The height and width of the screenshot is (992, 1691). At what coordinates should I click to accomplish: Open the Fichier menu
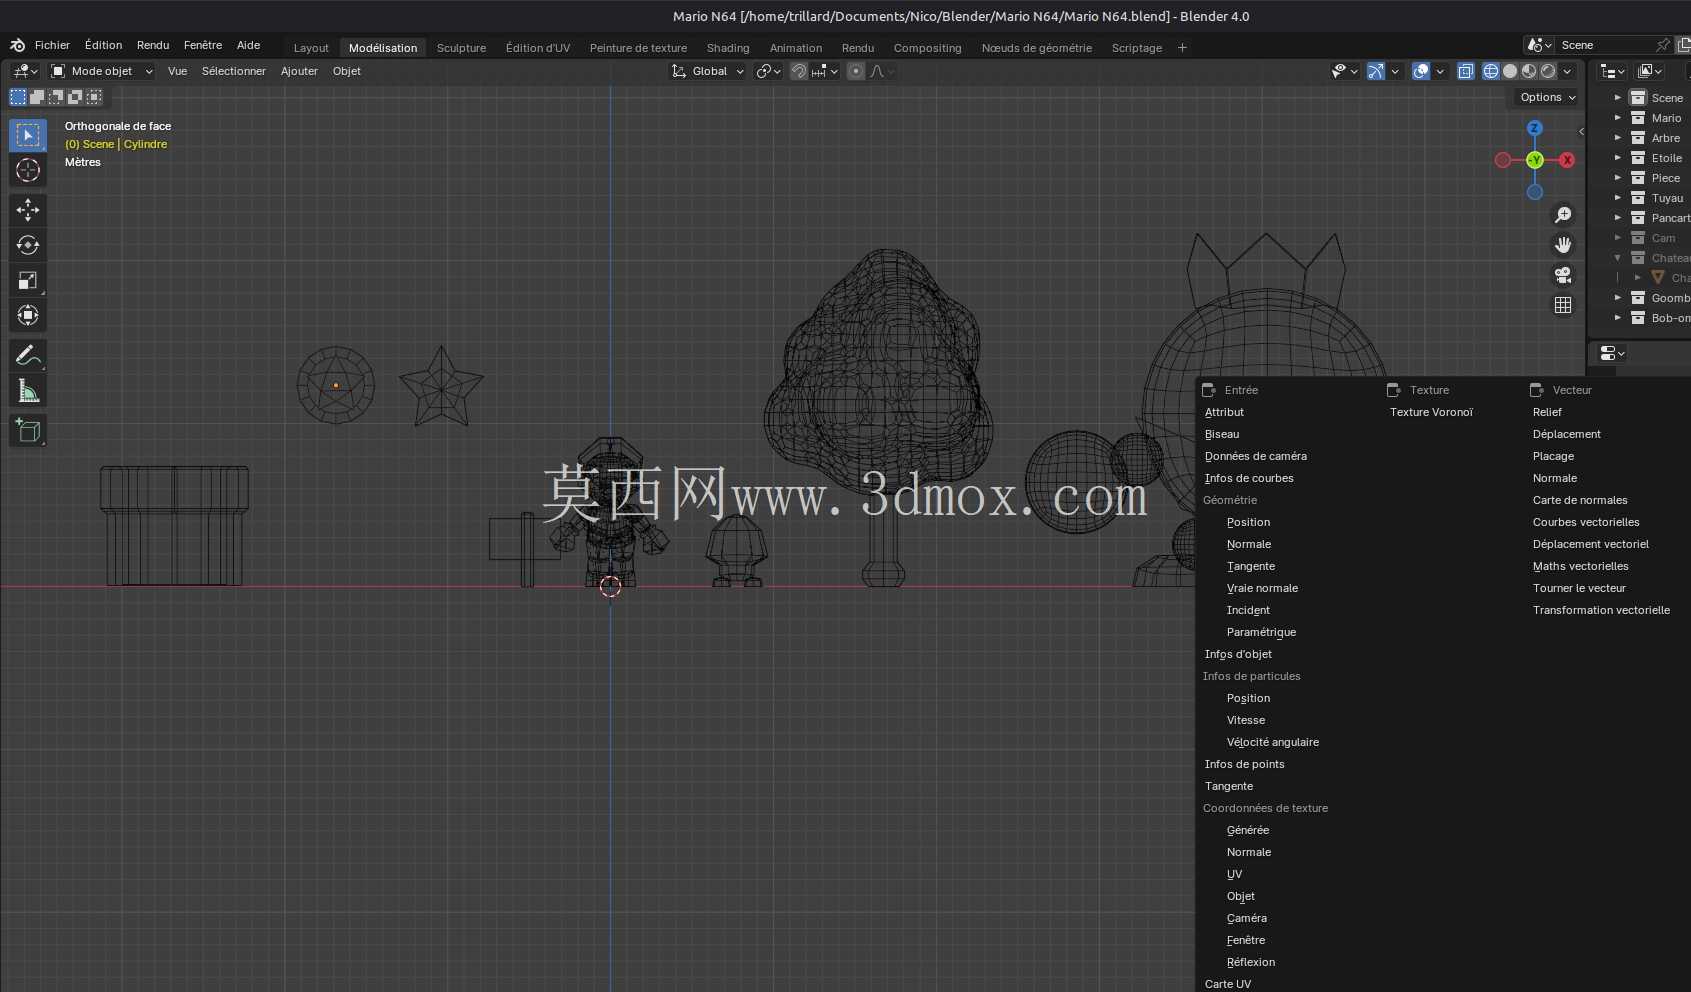pos(52,45)
